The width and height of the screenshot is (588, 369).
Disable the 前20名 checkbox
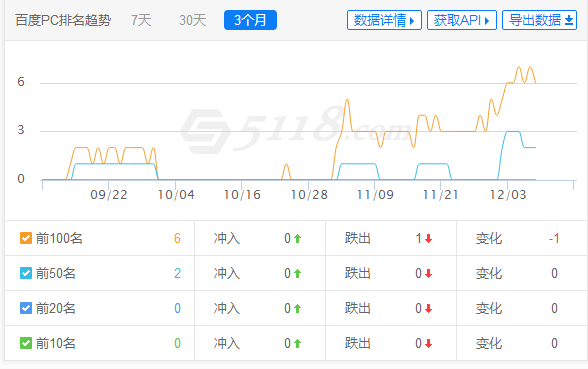26,308
